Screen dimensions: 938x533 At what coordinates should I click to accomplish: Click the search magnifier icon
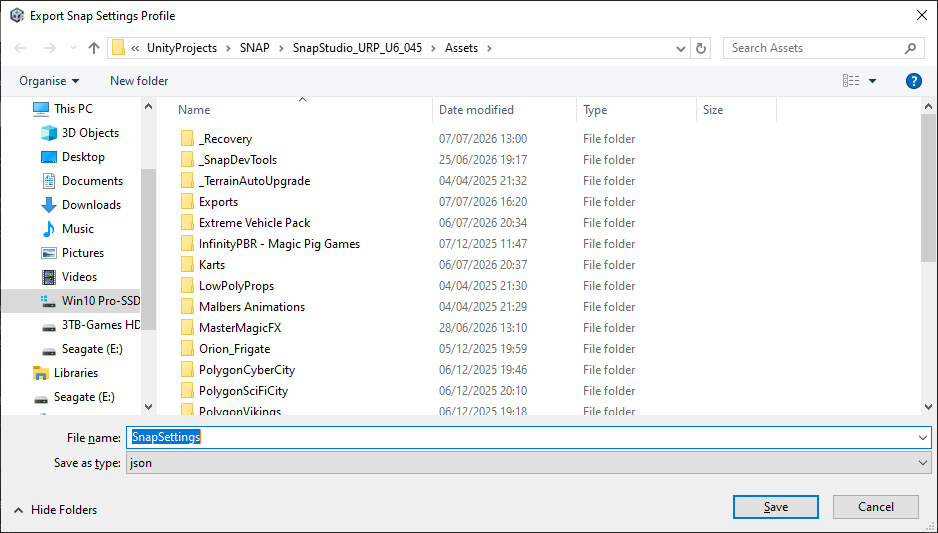coord(910,48)
